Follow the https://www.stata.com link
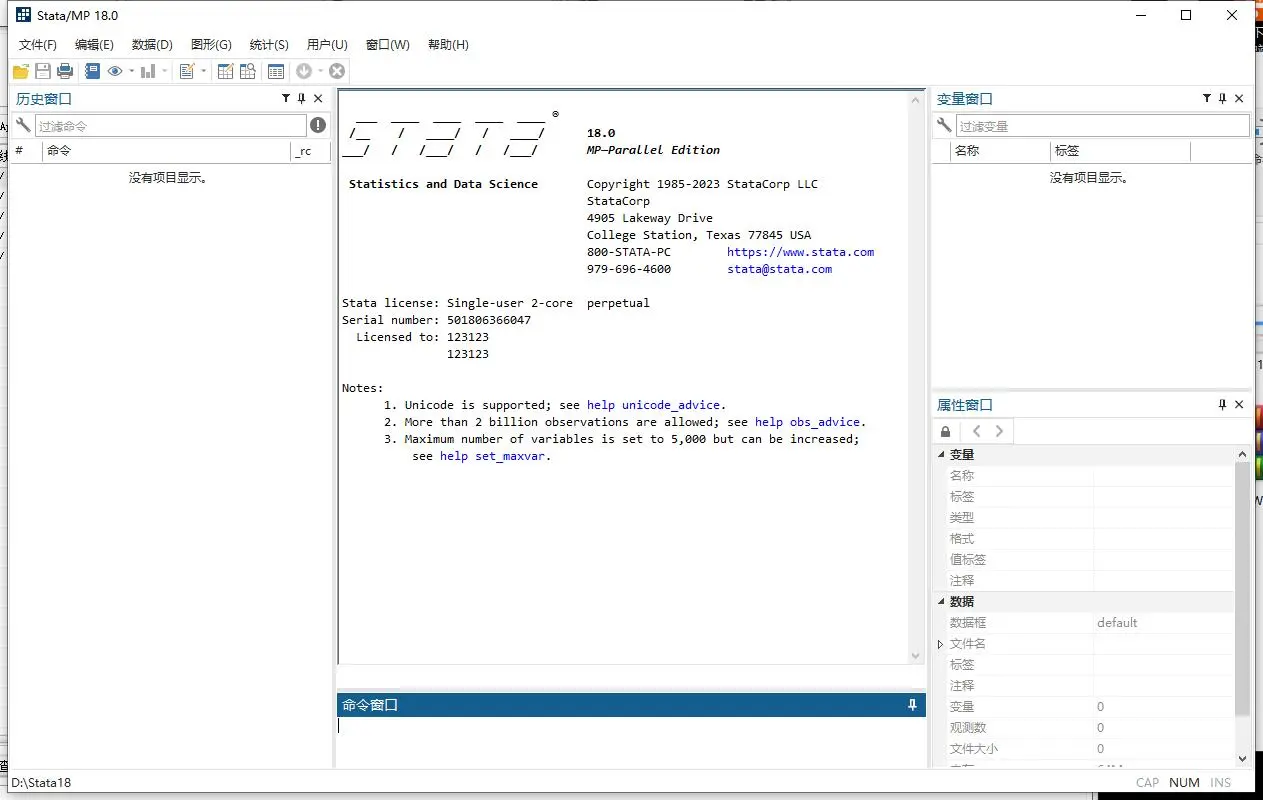Viewport: 1263px width, 800px height. pyautogui.click(x=800, y=251)
